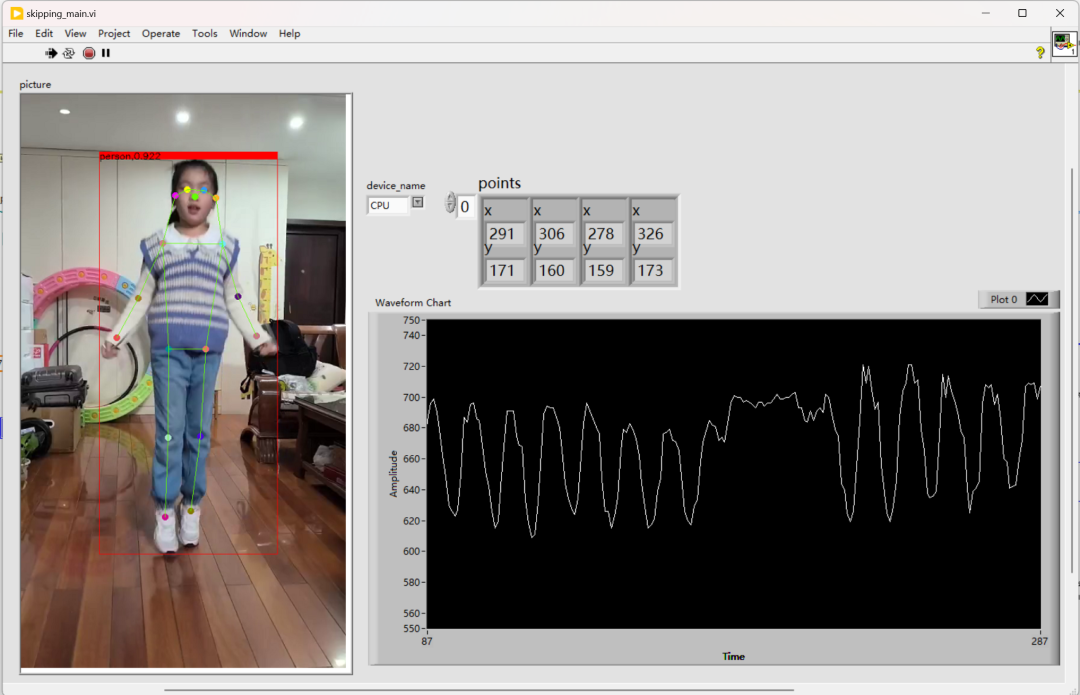The width and height of the screenshot is (1080, 695).
Task: Click the y value 173
Action: 654,270
